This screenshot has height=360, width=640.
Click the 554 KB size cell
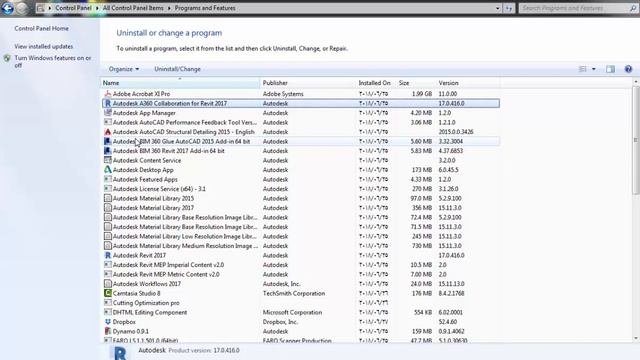tap(423, 312)
